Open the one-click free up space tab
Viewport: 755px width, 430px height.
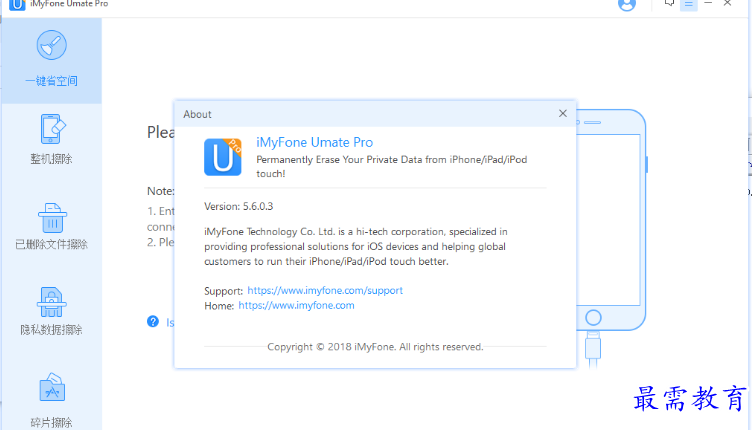(x=52, y=60)
